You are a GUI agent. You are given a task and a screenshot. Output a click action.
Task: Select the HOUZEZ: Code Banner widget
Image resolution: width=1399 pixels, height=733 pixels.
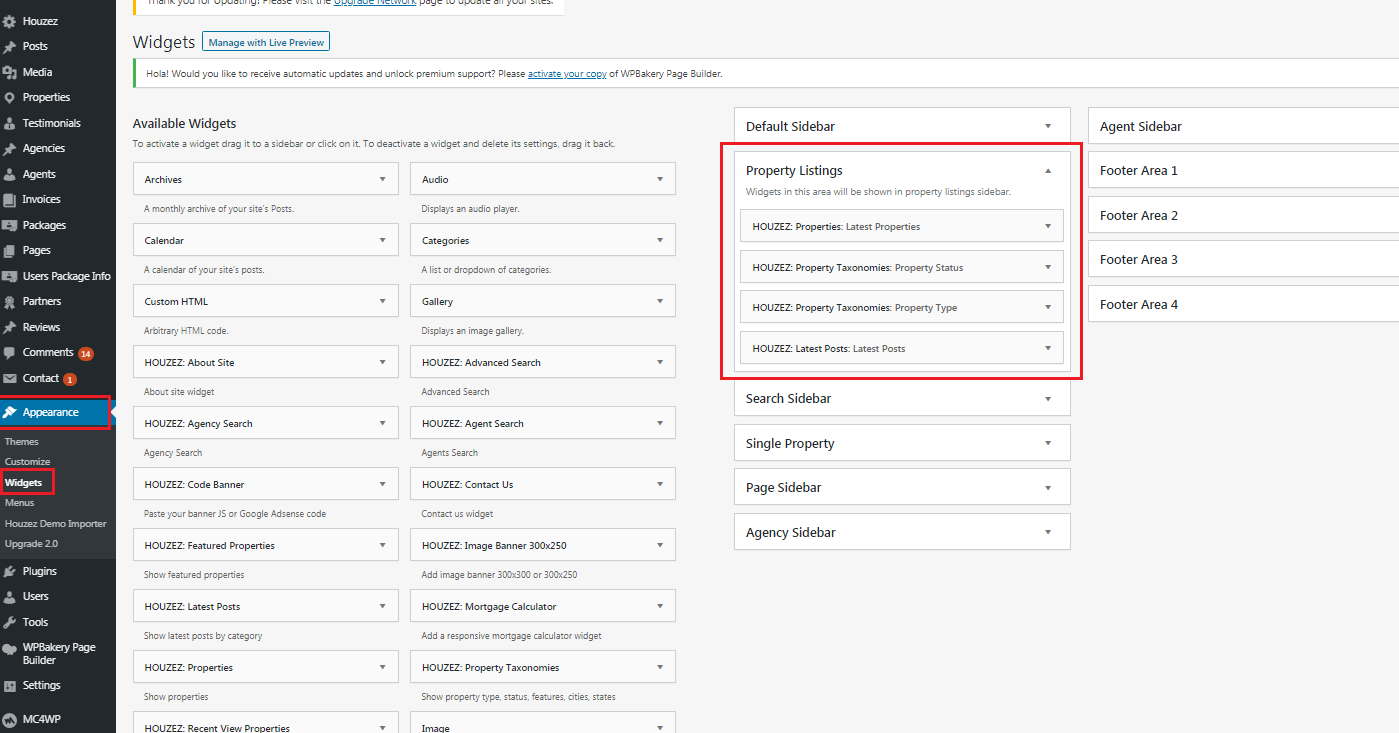[265, 484]
